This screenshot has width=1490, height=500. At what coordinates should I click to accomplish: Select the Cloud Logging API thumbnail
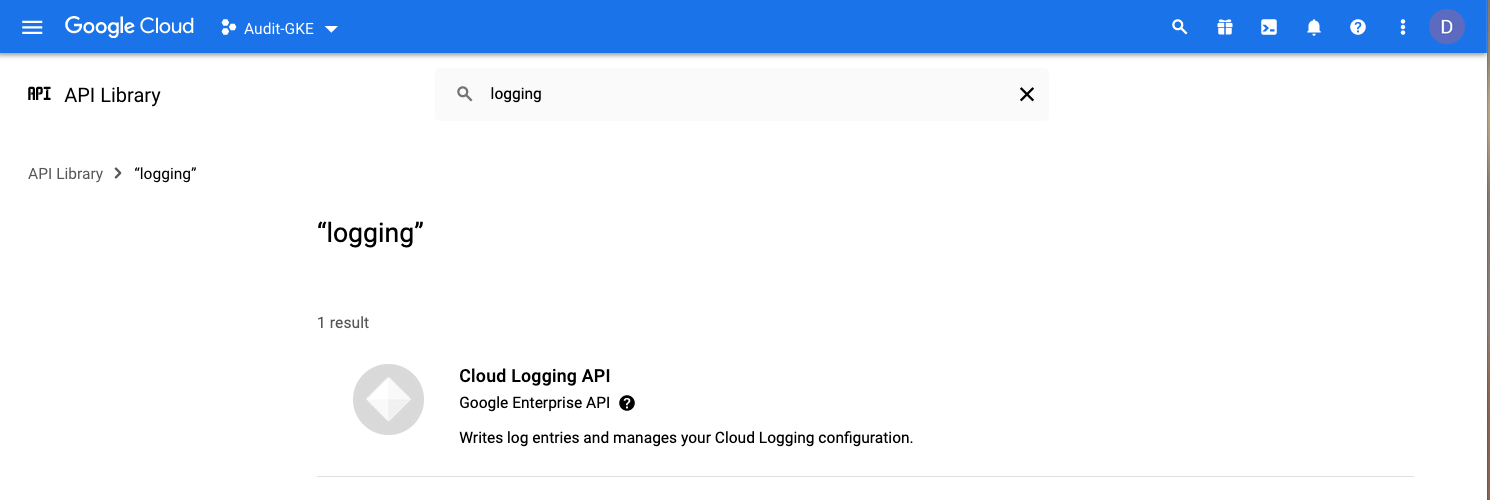point(388,399)
